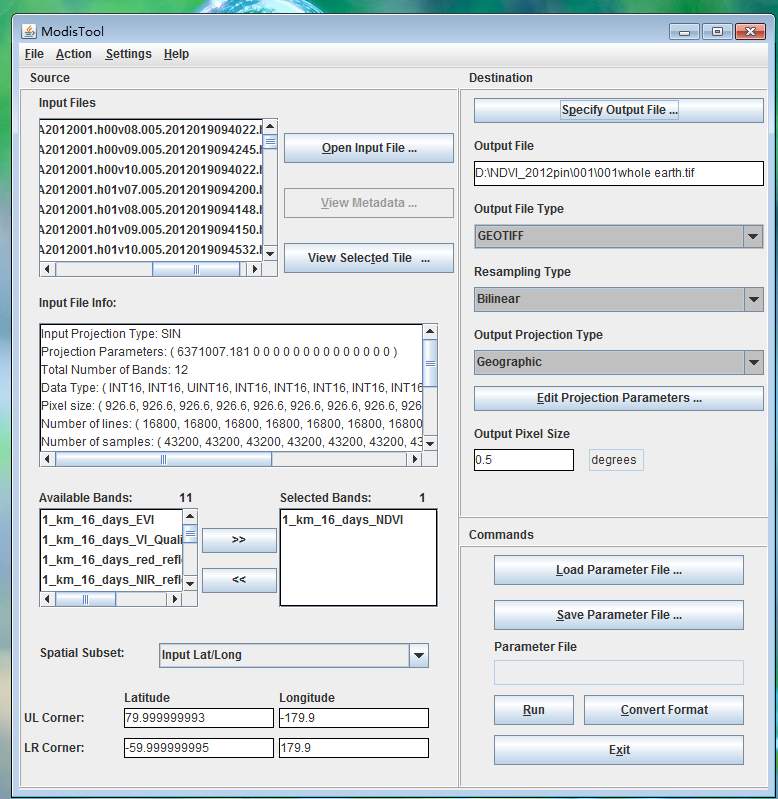Image resolution: width=778 pixels, height=799 pixels.
Task: Minimize the ModisTool window
Action: (x=684, y=32)
